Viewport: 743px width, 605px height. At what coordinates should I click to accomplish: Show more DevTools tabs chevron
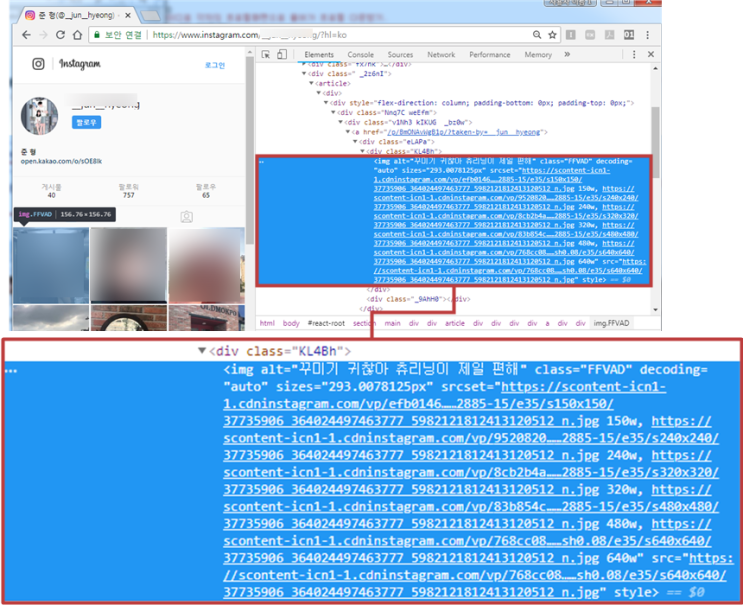pyautogui.click(x=567, y=54)
